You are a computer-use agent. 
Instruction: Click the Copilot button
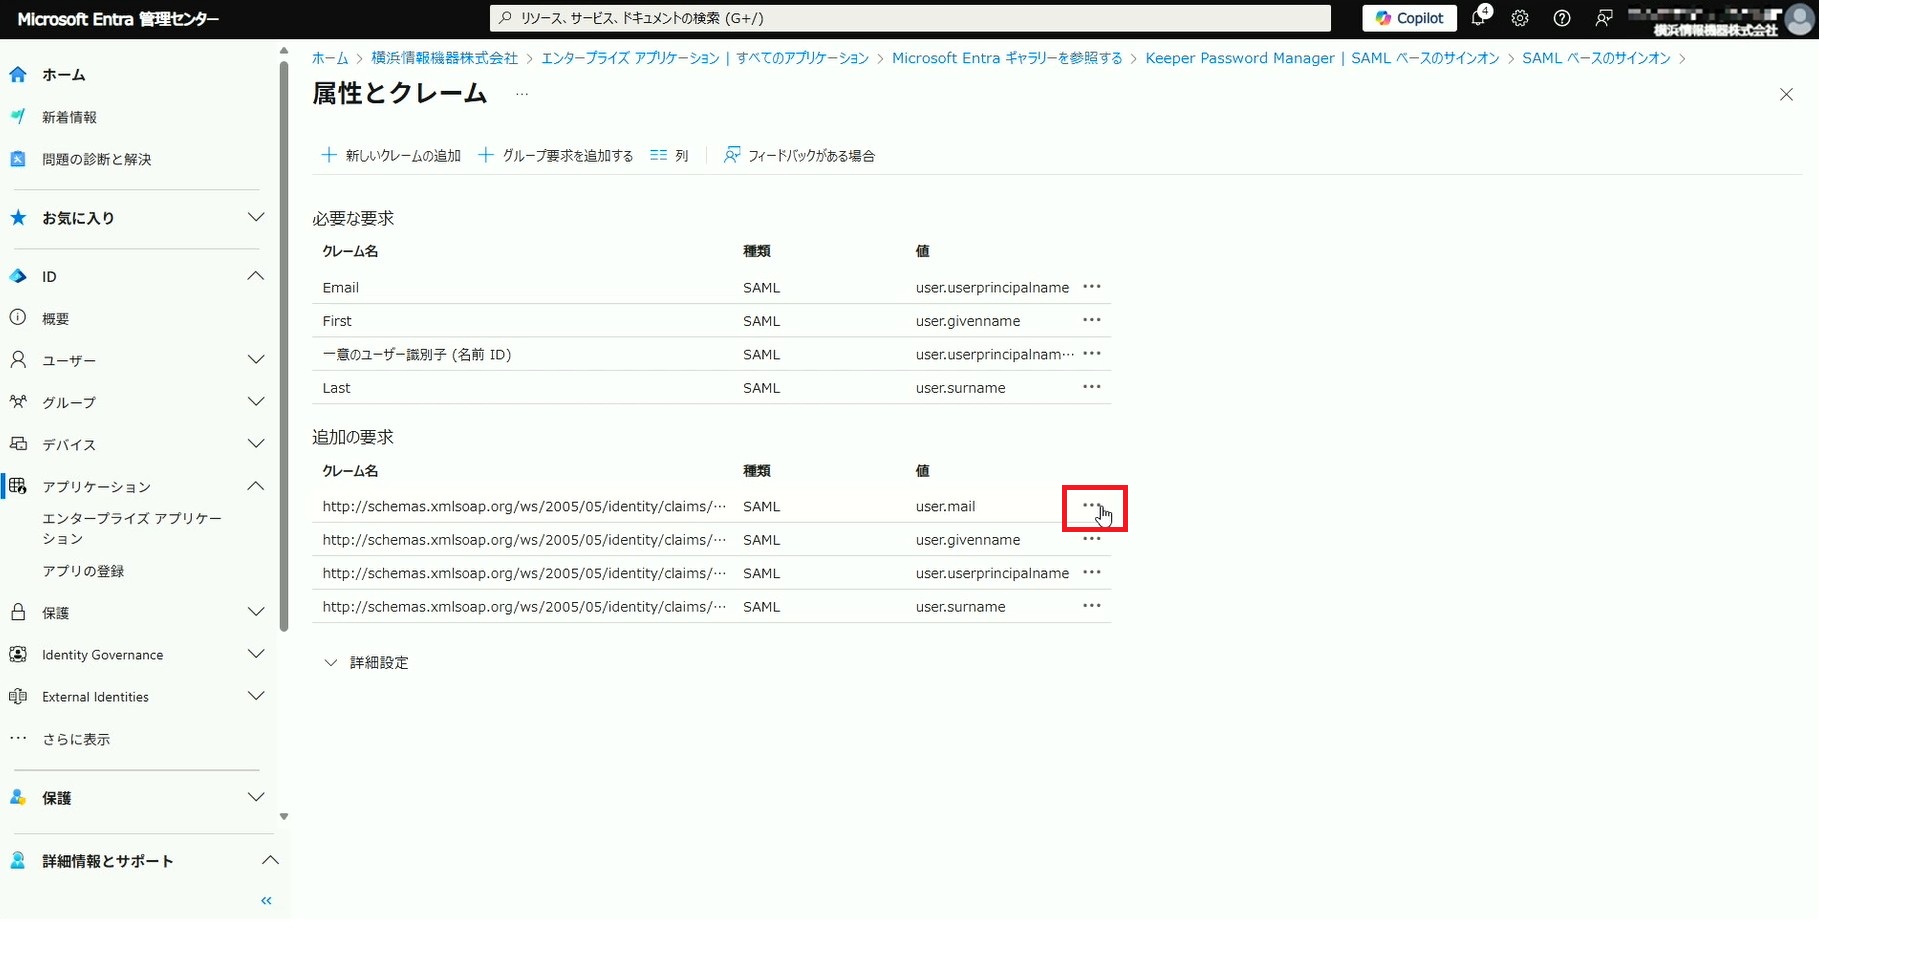pyautogui.click(x=1409, y=18)
